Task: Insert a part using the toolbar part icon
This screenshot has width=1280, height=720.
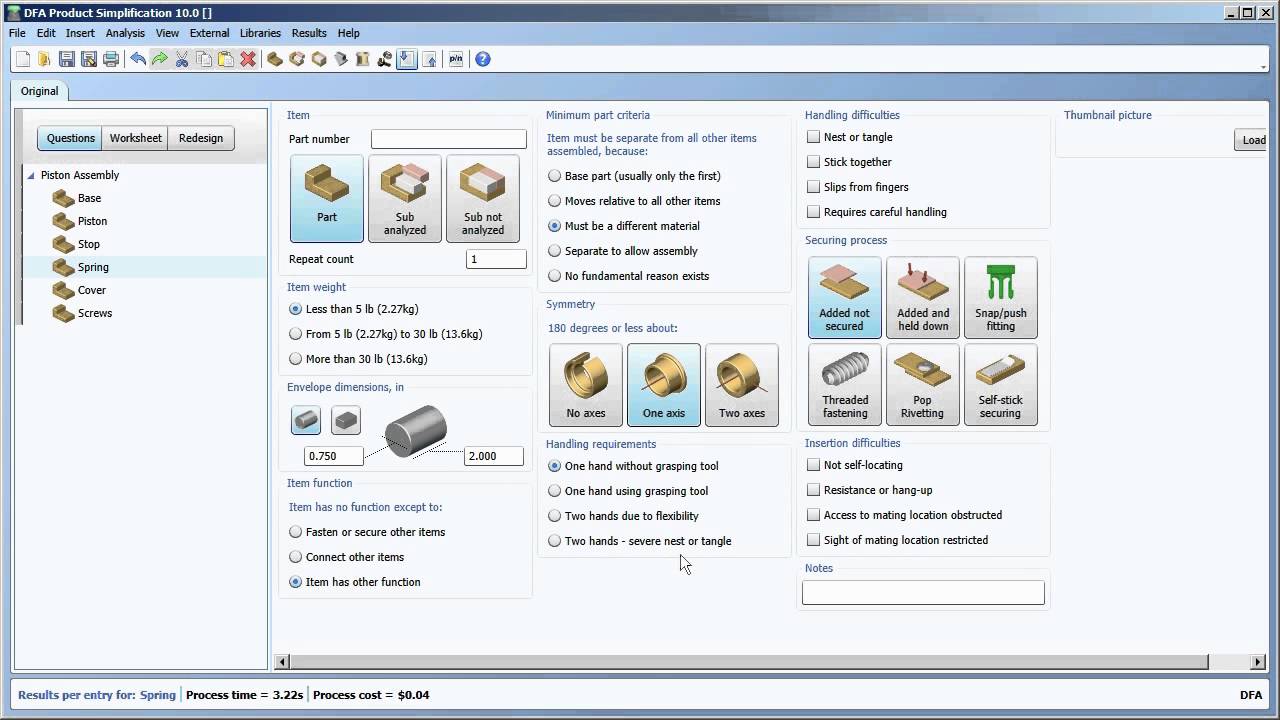Action: tap(275, 59)
